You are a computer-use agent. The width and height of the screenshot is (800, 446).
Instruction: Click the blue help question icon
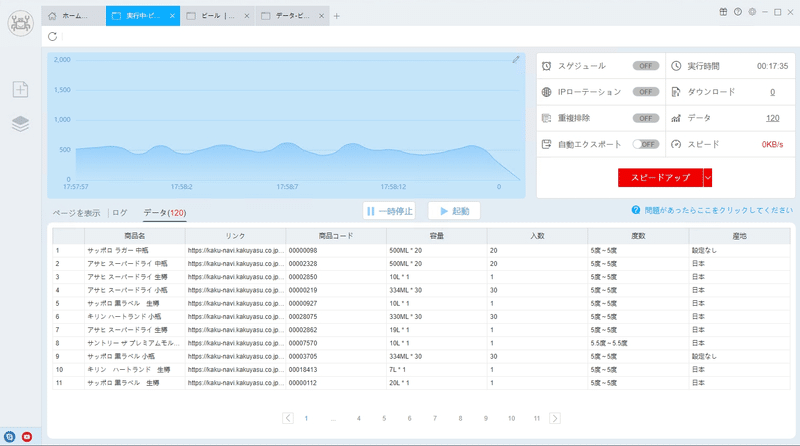coord(636,210)
